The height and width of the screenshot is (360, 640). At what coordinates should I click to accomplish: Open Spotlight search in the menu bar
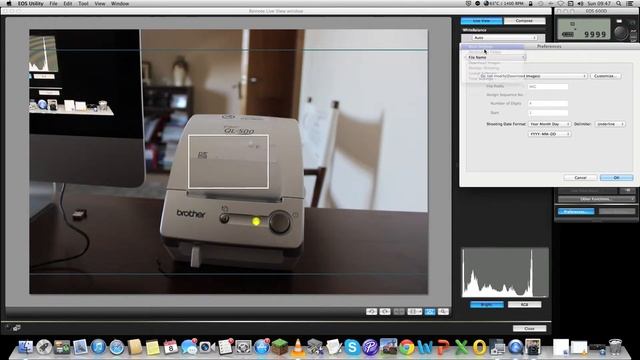pyautogui.click(x=619, y=3)
